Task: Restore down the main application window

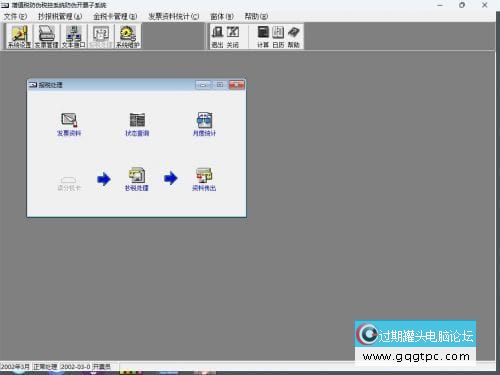Action: 462,5
